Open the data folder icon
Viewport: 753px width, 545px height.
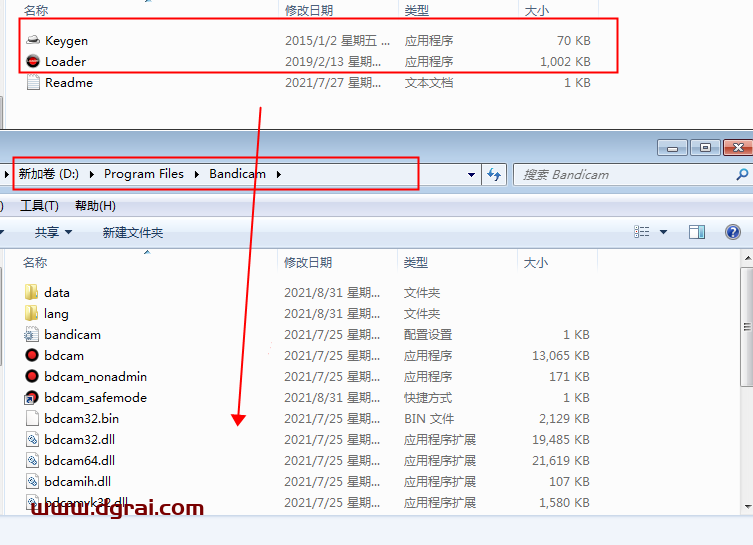[x=31, y=292]
